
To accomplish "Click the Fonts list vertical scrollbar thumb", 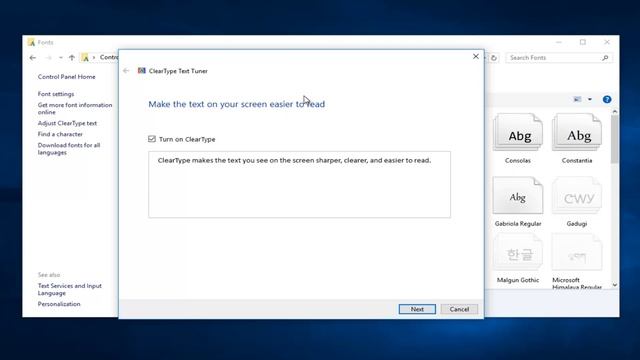I will click(615, 139).
